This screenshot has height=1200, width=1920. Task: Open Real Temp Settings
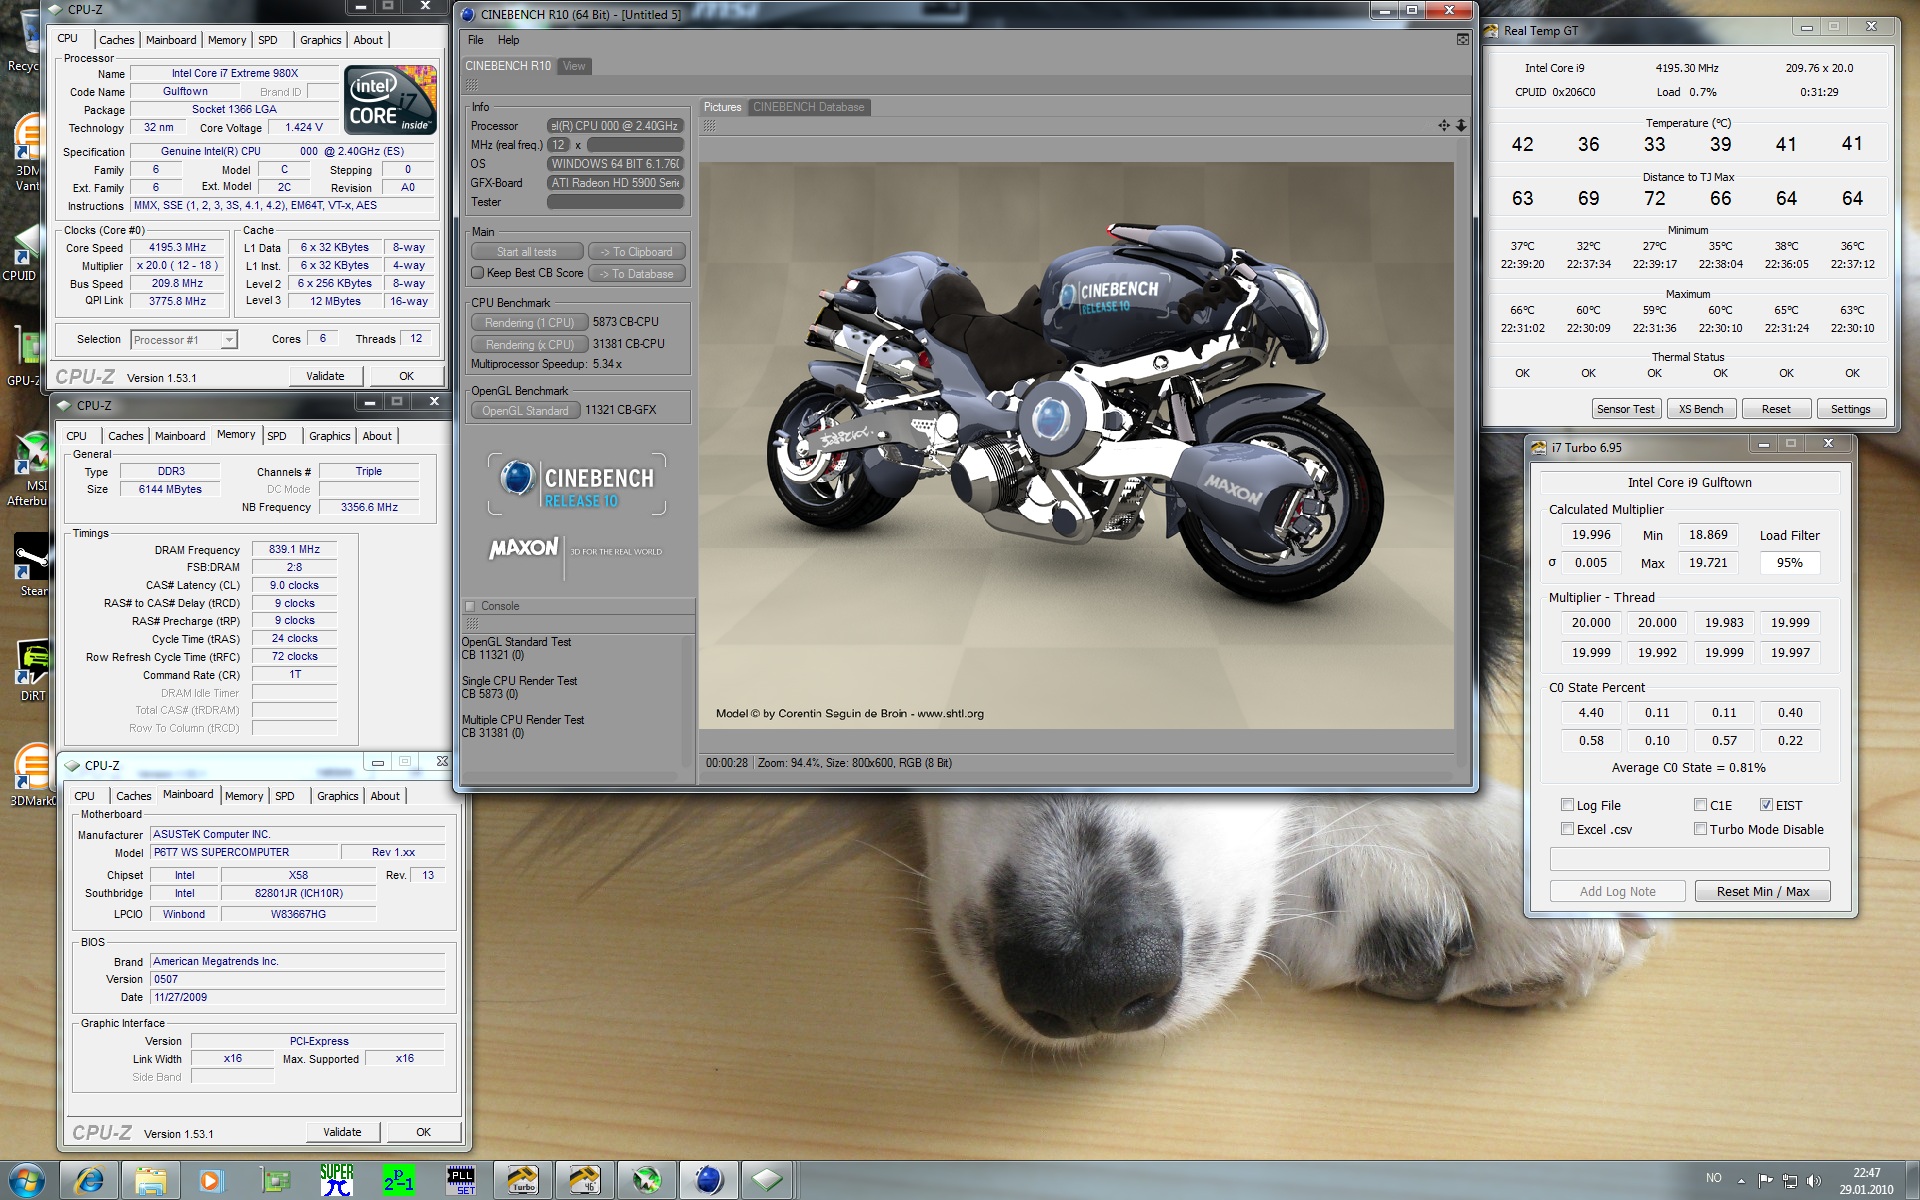[1850, 409]
